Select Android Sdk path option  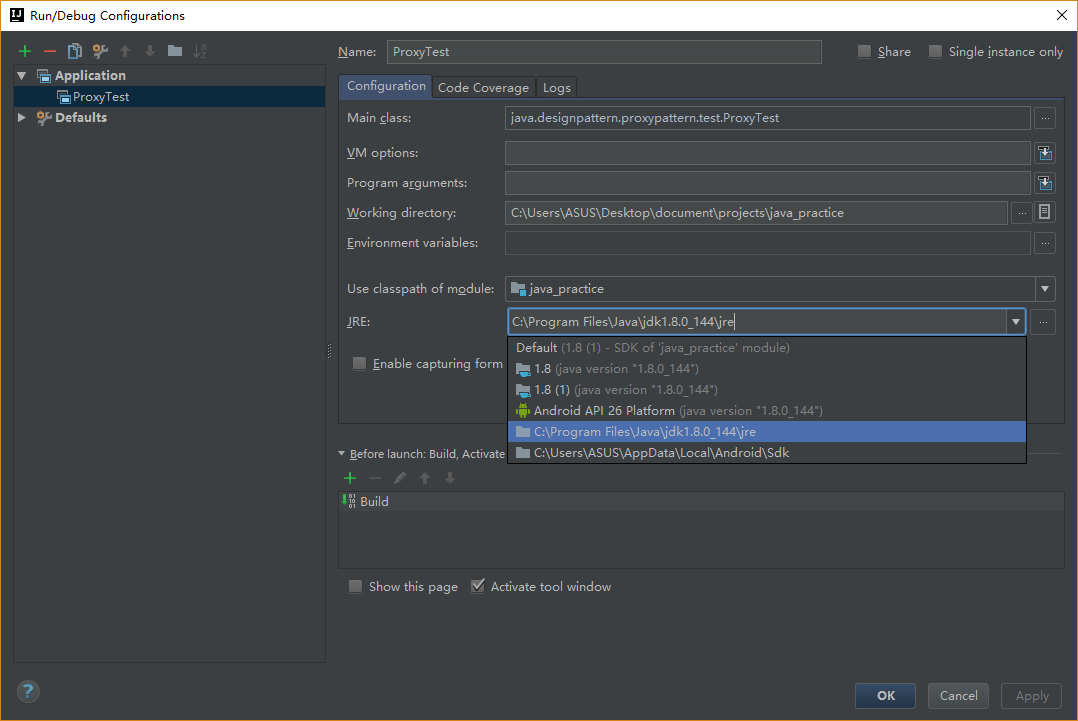767,453
